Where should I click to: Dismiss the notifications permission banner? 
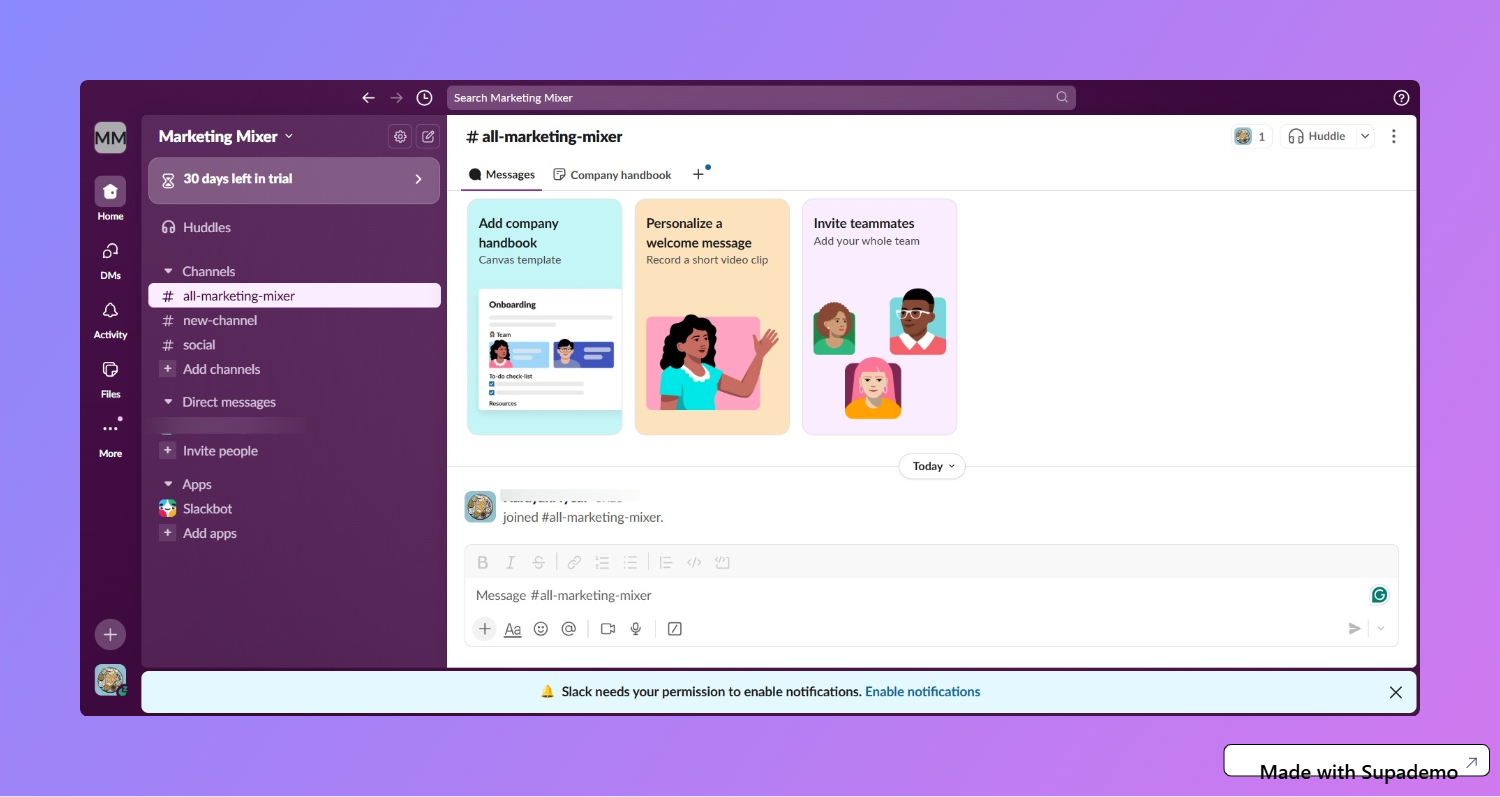(1396, 692)
